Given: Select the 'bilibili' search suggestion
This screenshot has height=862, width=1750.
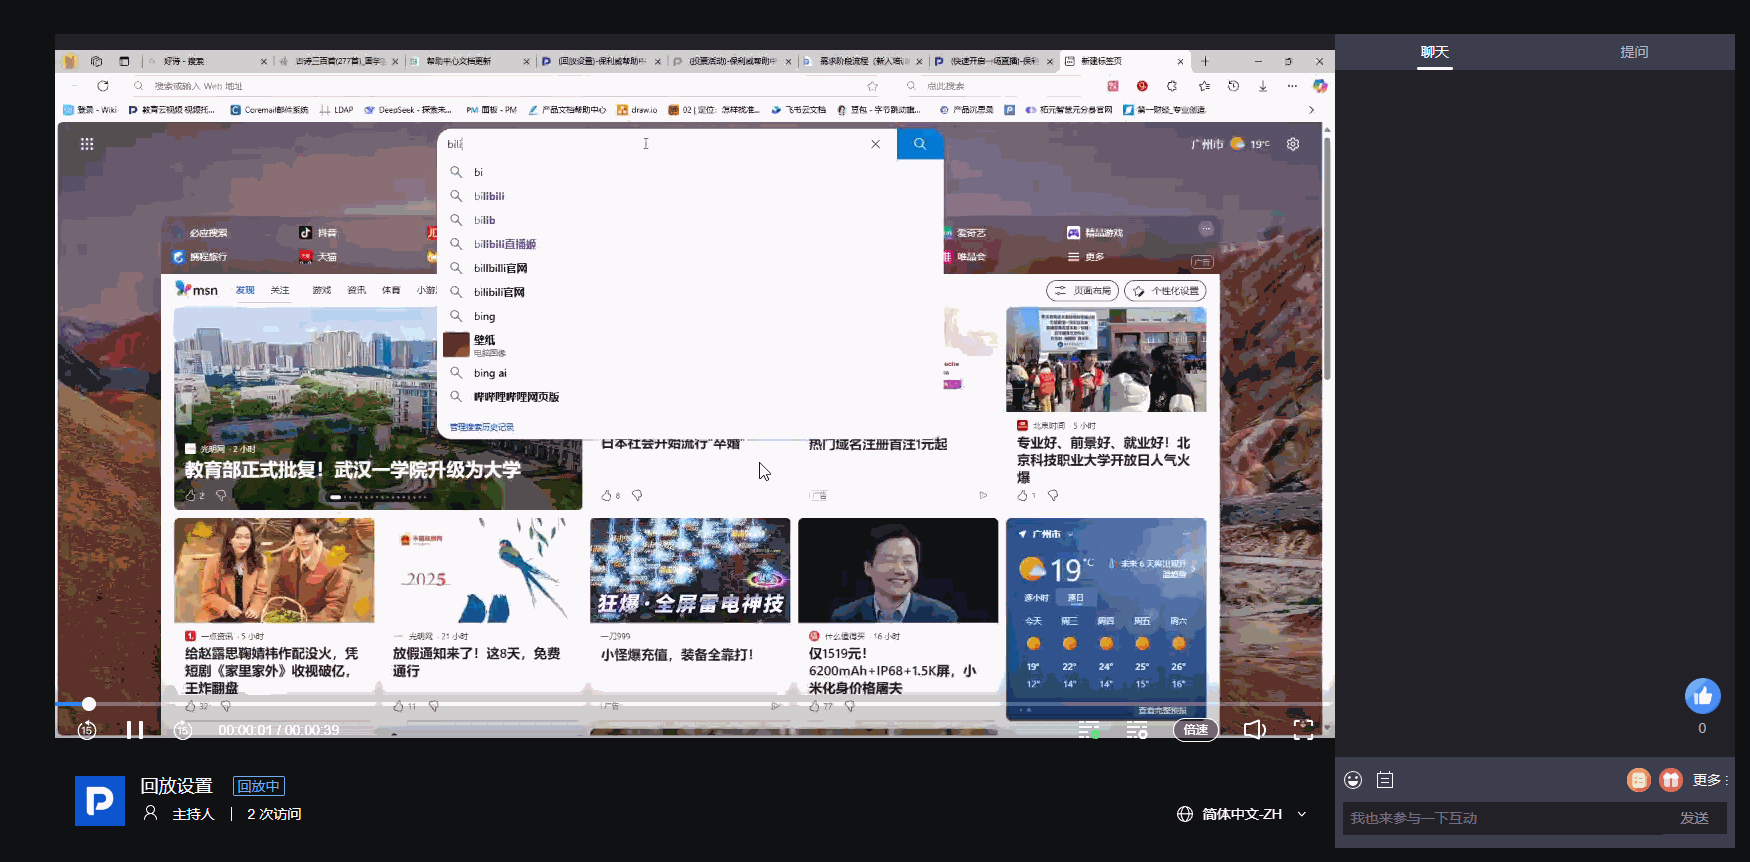Looking at the screenshot, I should click(x=489, y=196).
